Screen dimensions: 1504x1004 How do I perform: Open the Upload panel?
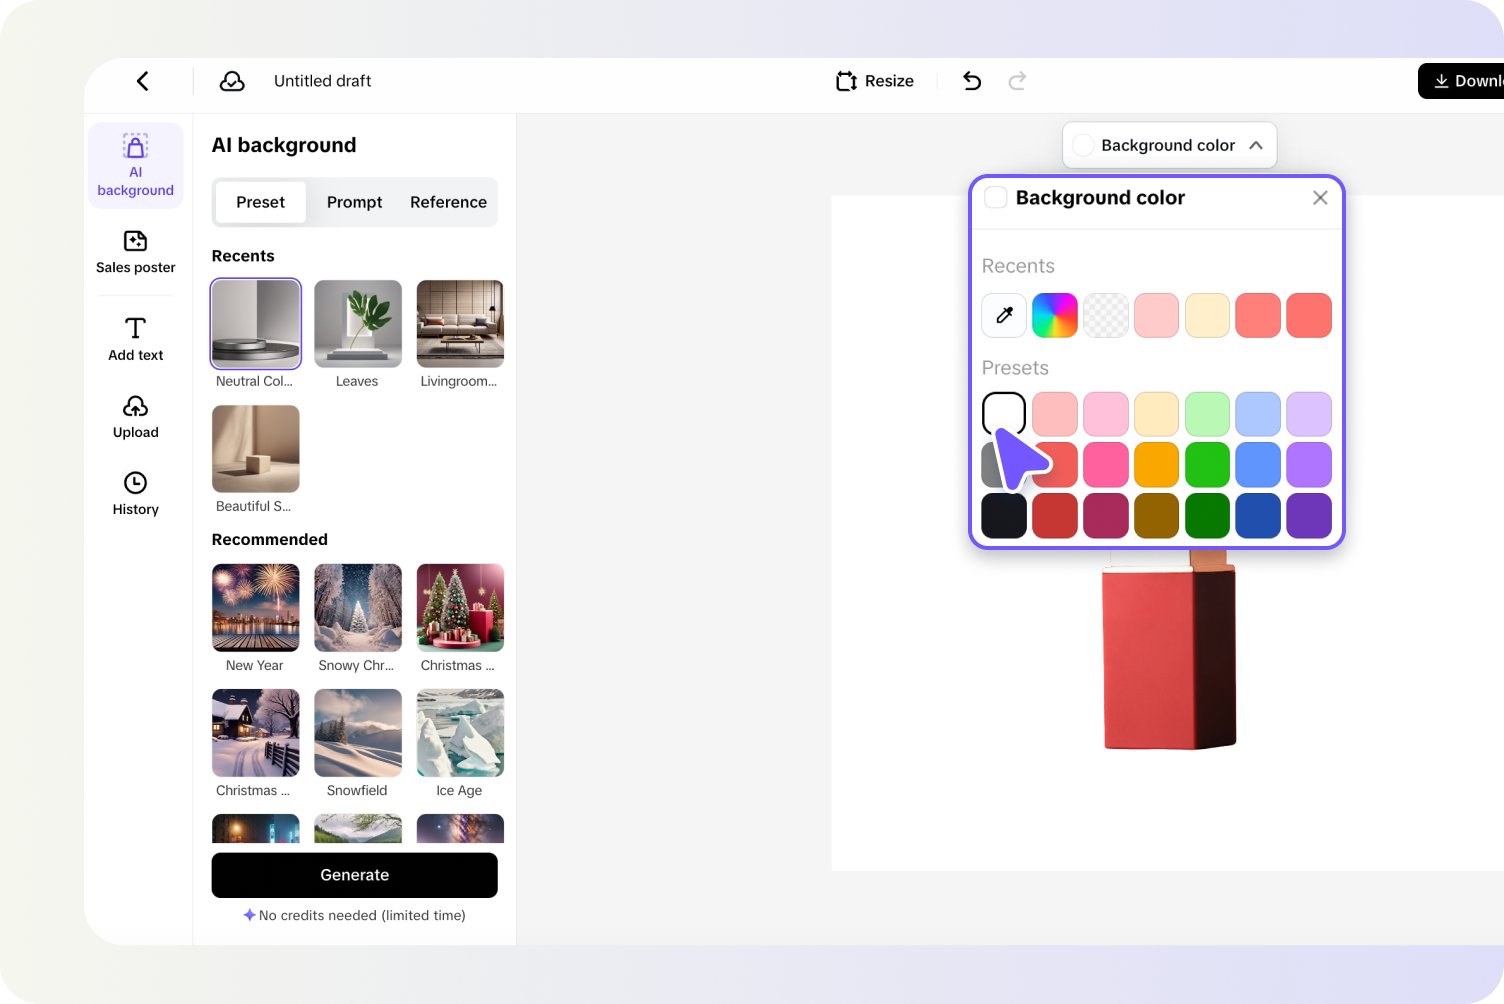(136, 417)
